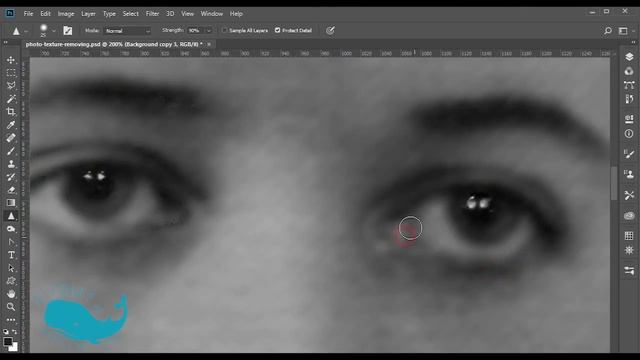Swap foreground and background colors
640x360 pixels.
pos(15,332)
